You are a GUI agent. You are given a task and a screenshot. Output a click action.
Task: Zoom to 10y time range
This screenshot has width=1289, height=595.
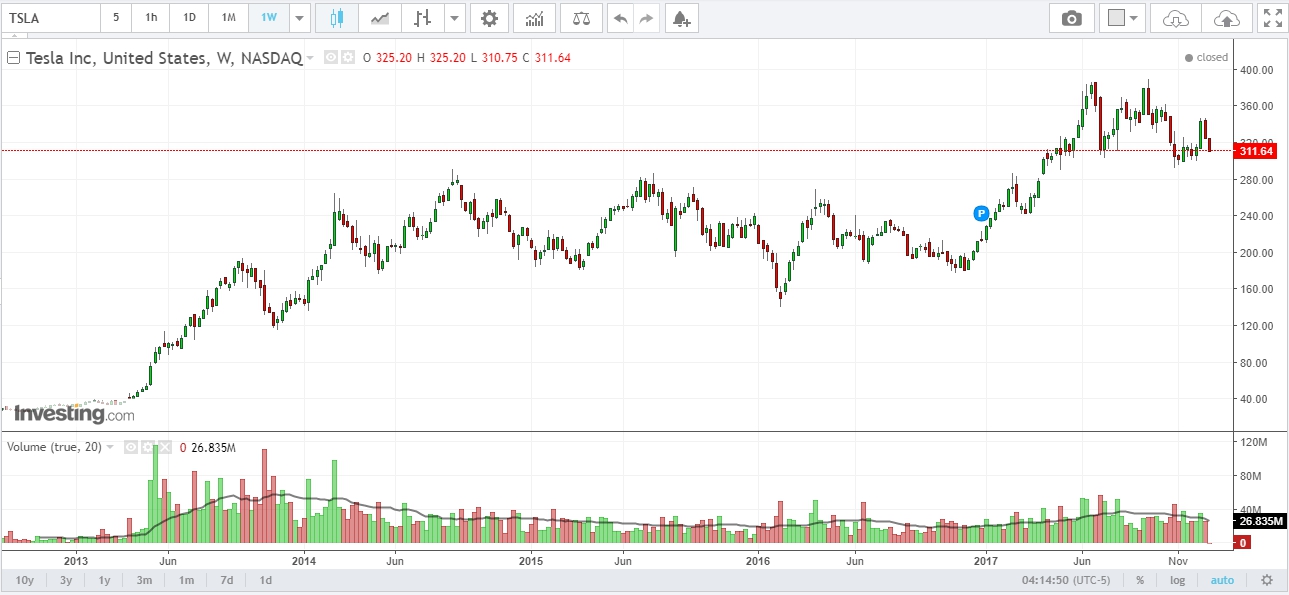pos(25,580)
